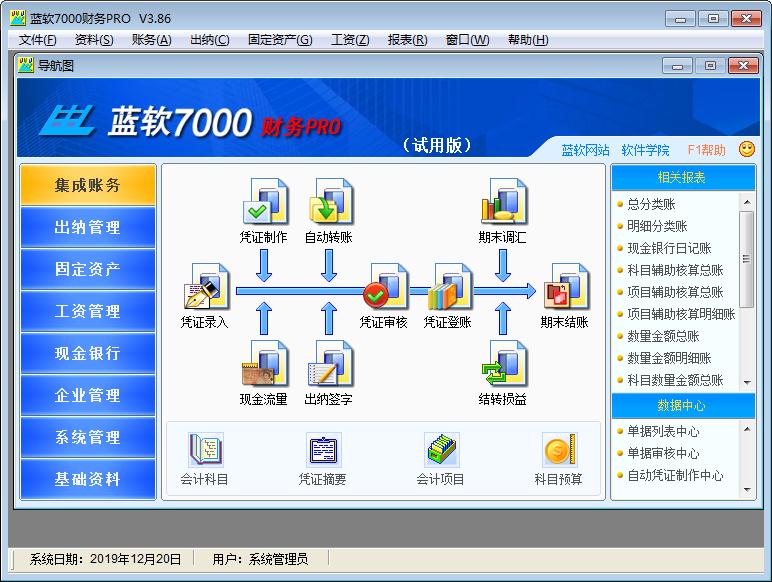Open the 科目辅助核算总账 report
The image size is (772, 582).
click(675, 270)
